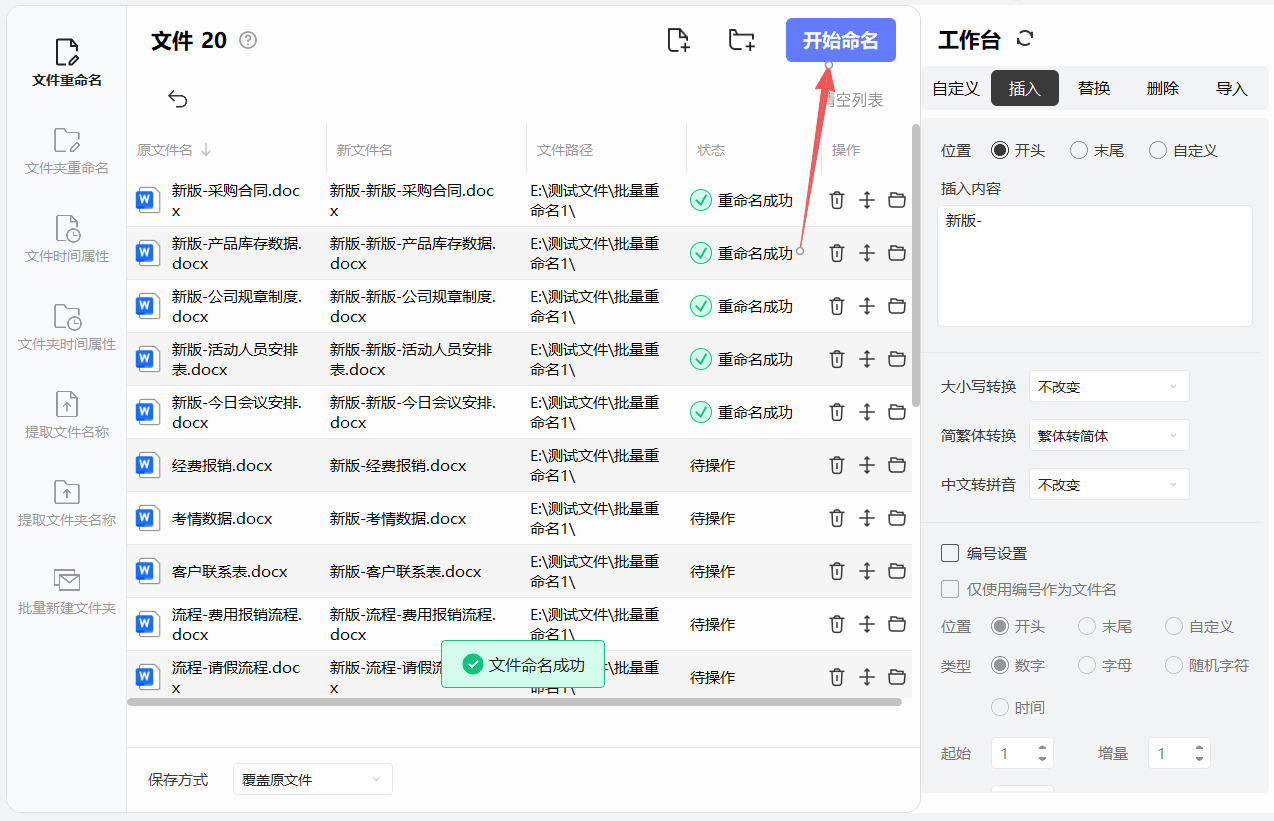Viewport: 1274px width, 821px height.
Task: Open the 简繁体转换 dropdown
Action: (x=1109, y=436)
